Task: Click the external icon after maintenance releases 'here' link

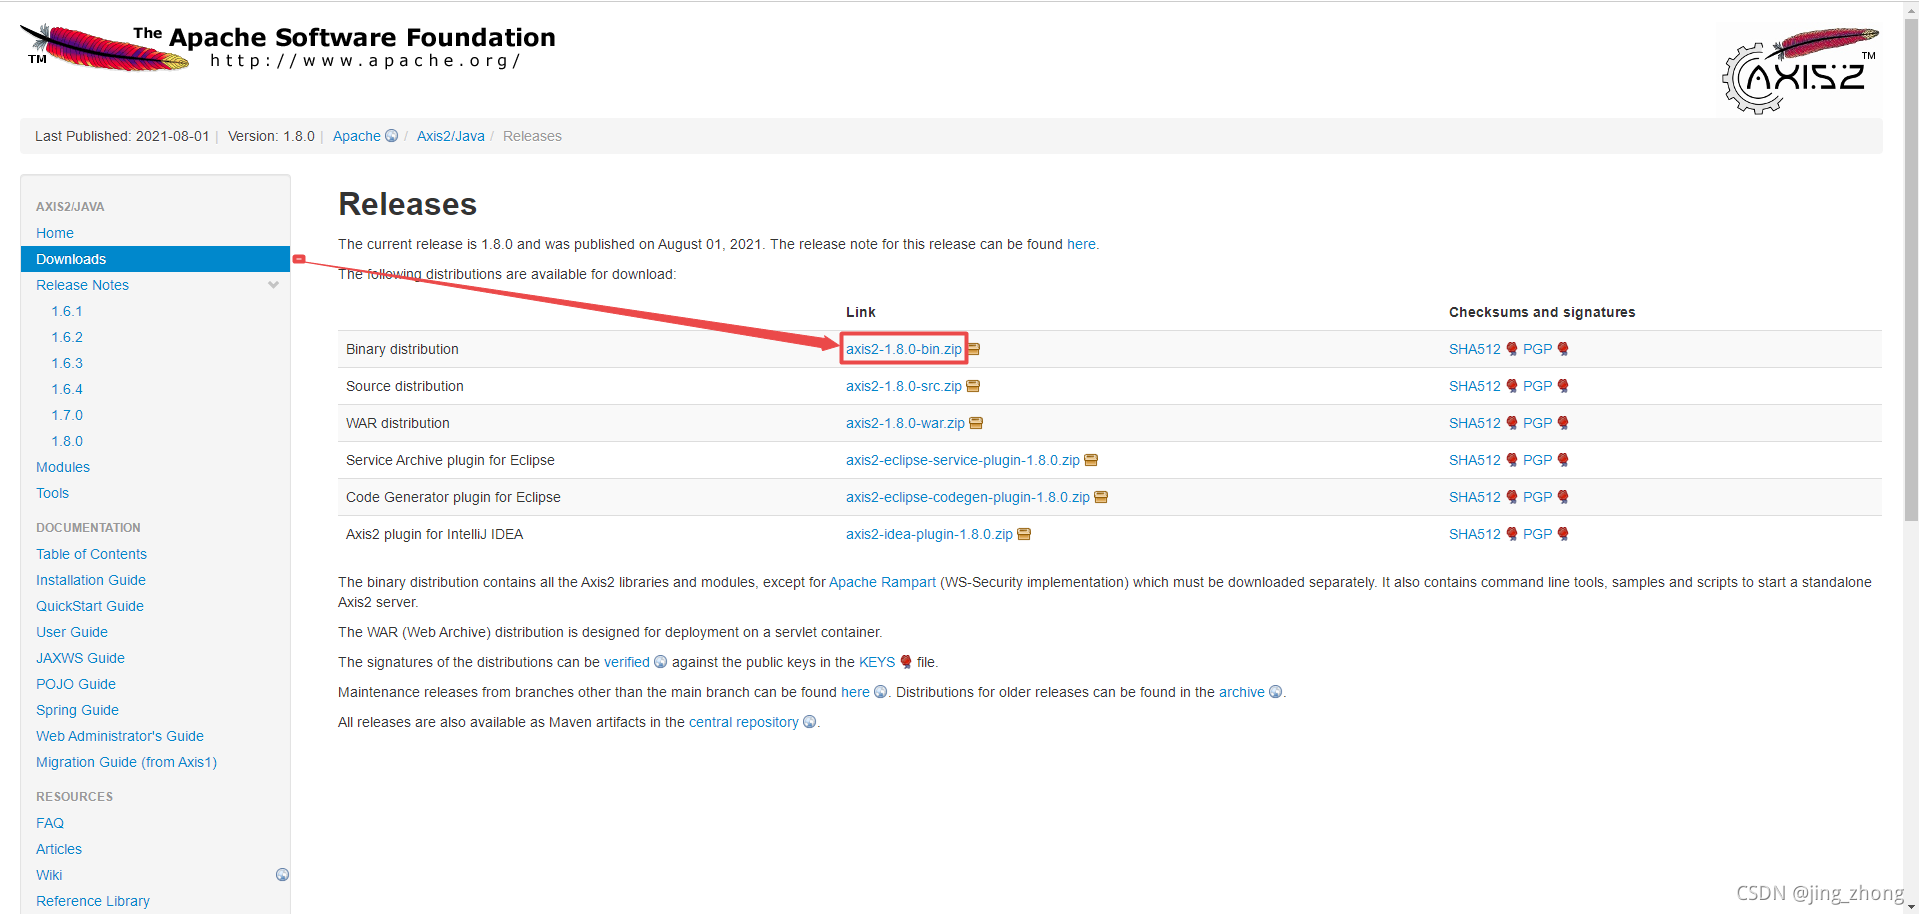Action: (881, 692)
